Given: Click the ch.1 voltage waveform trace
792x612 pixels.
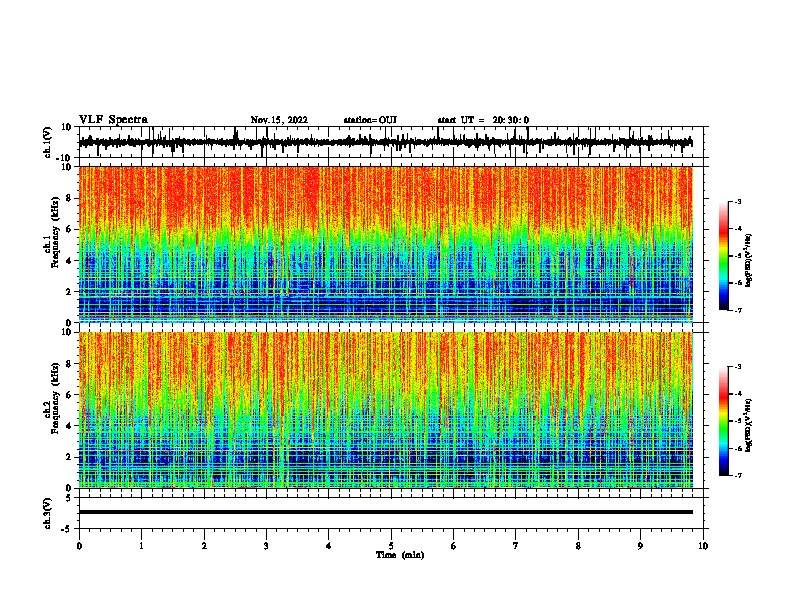Looking at the screenshot, I should point(386,142).
